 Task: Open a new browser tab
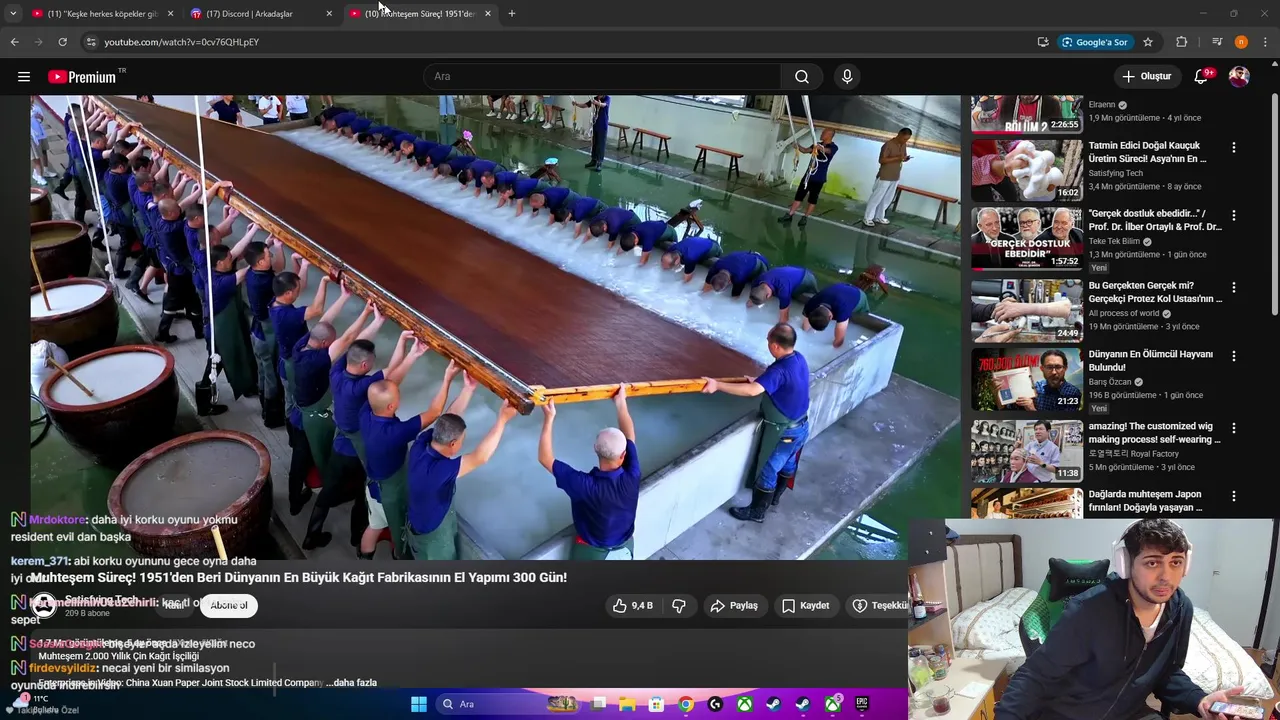pyautogui.click(x=512, y=14)
